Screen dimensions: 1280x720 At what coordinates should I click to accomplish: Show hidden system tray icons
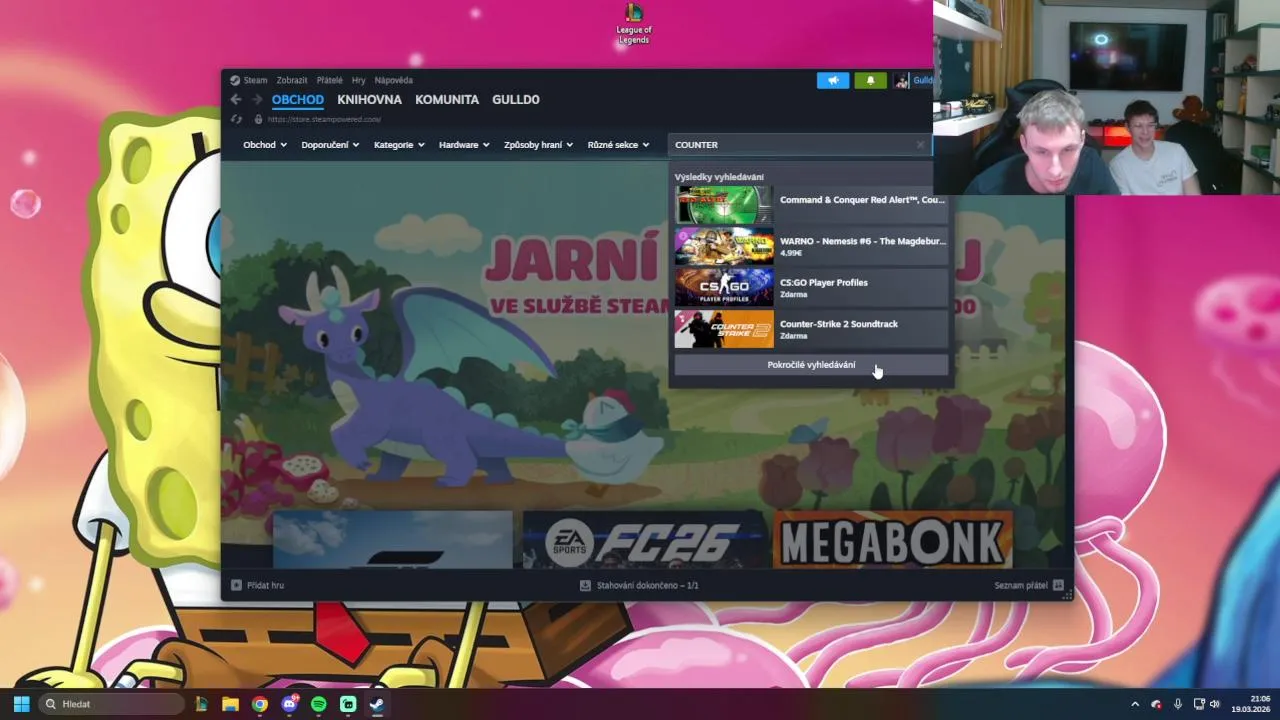[1134, 704]
